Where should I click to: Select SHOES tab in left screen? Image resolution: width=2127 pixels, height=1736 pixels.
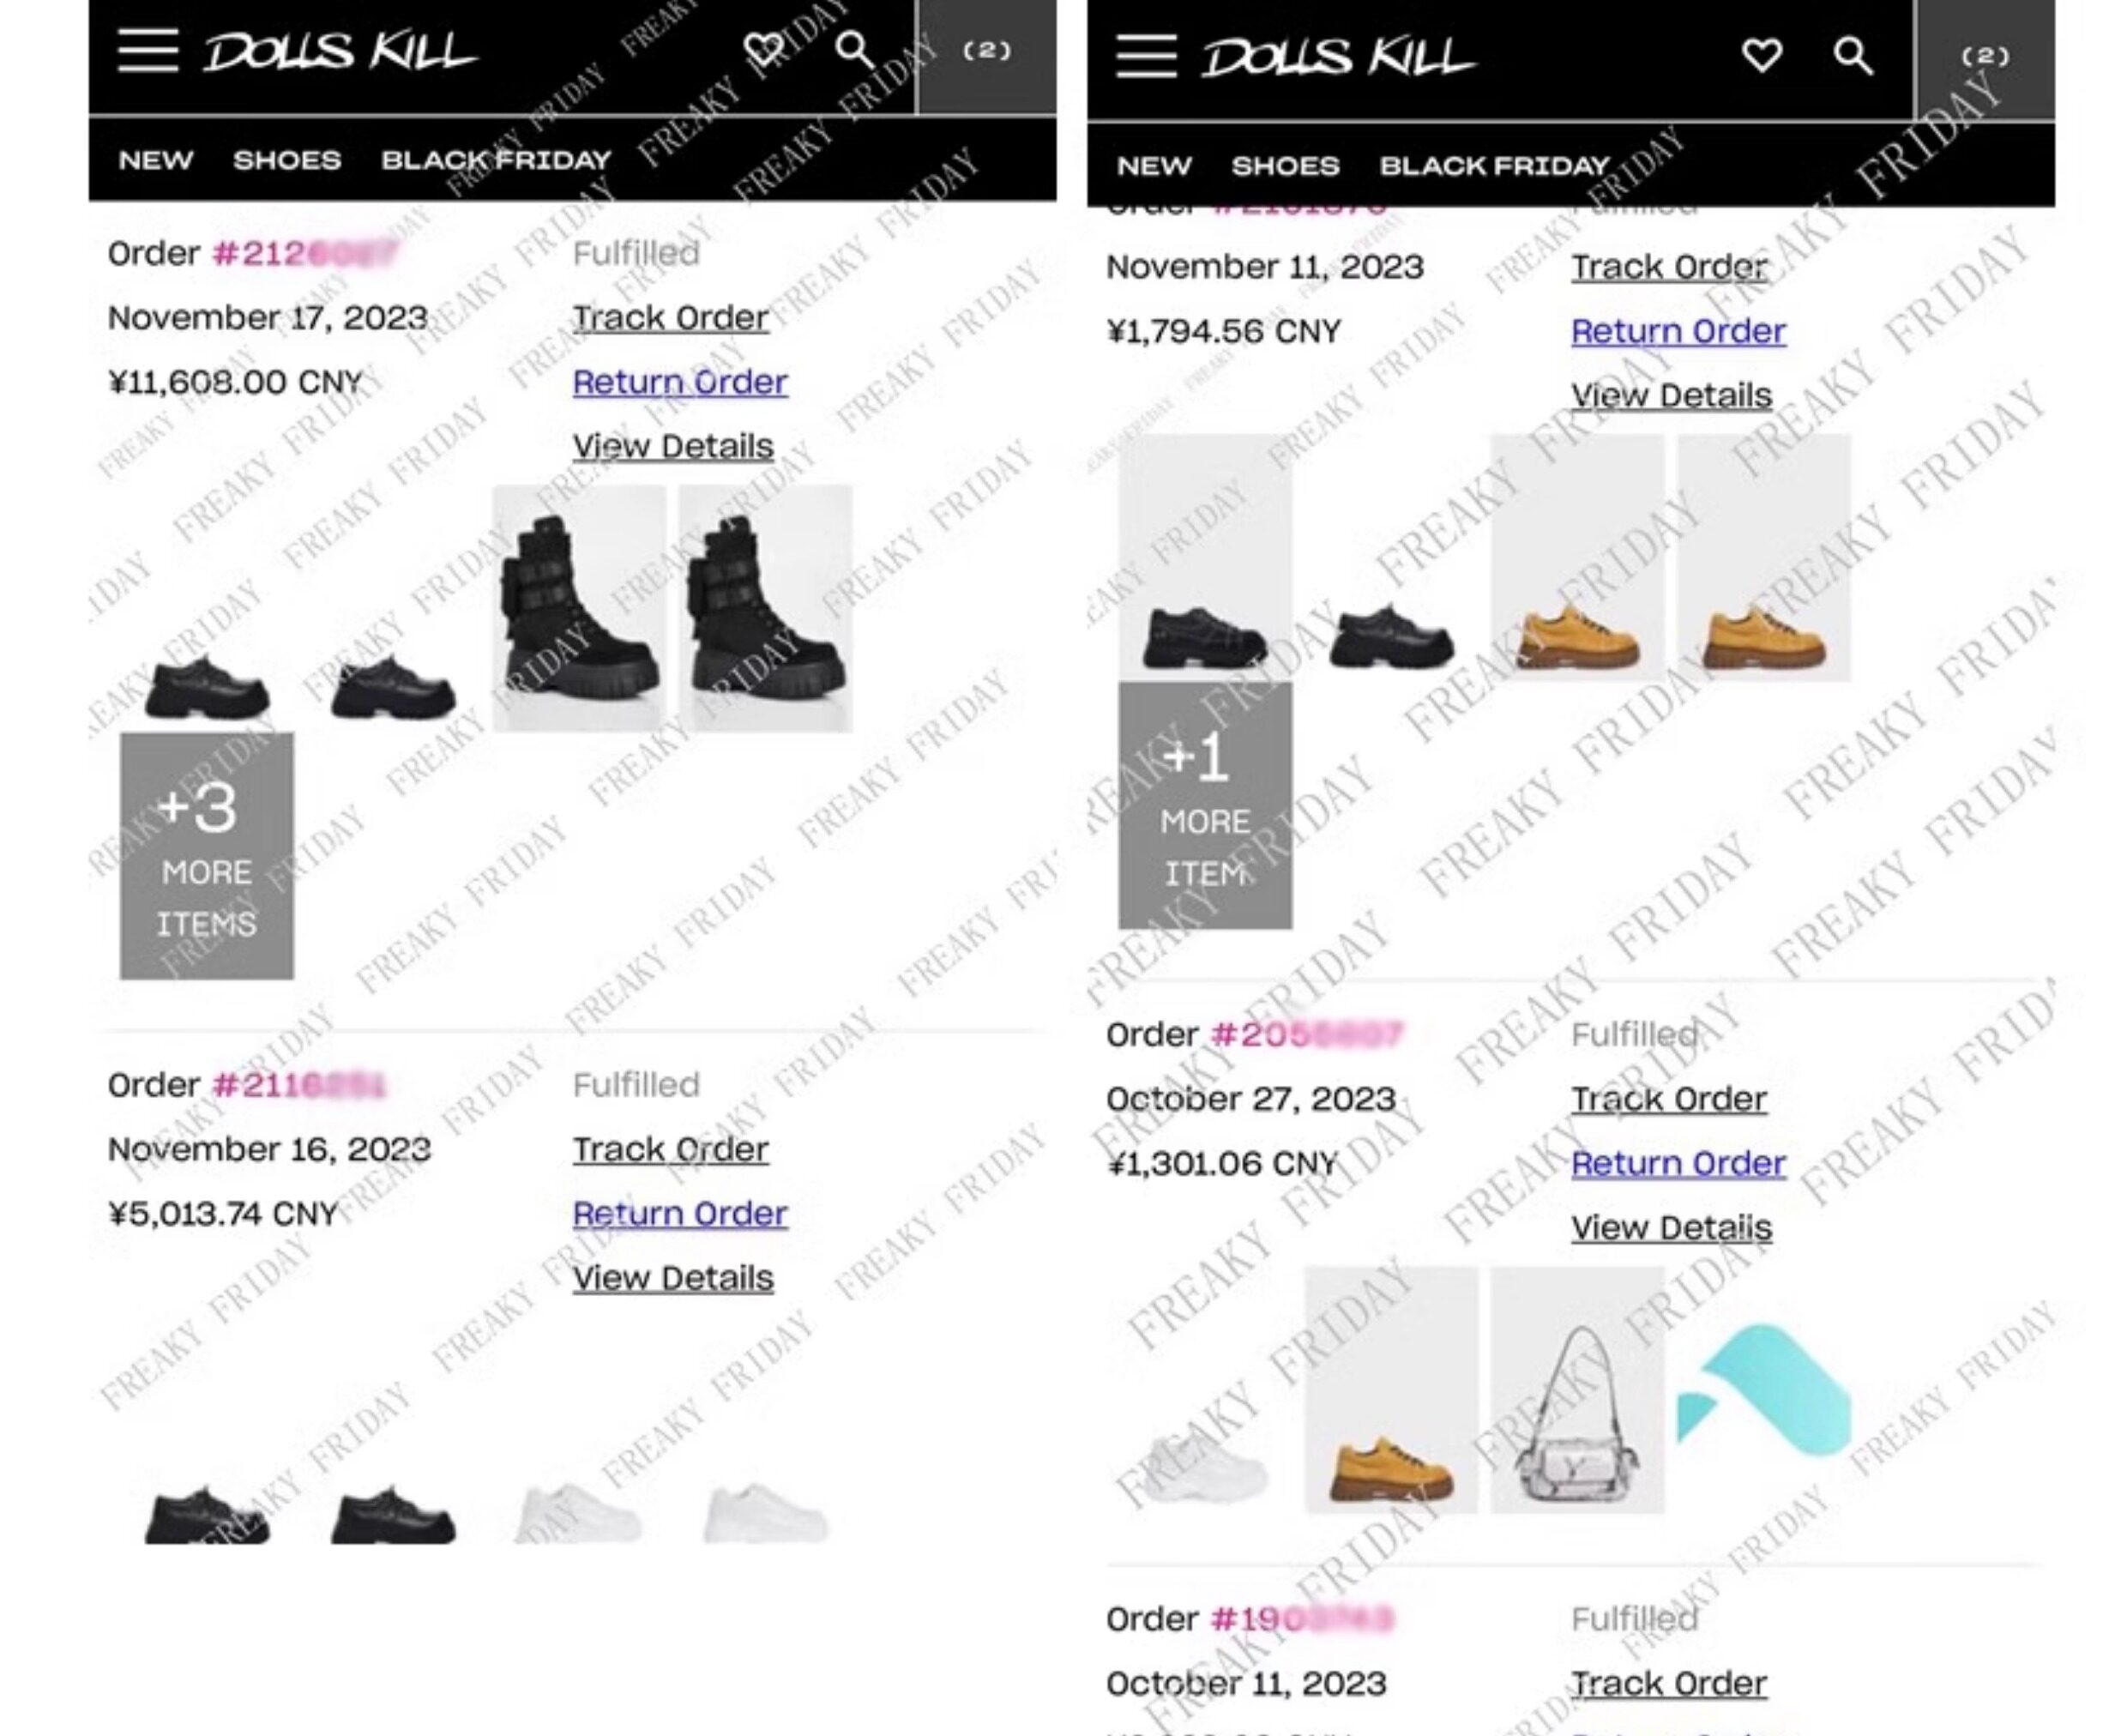(287, 160)
